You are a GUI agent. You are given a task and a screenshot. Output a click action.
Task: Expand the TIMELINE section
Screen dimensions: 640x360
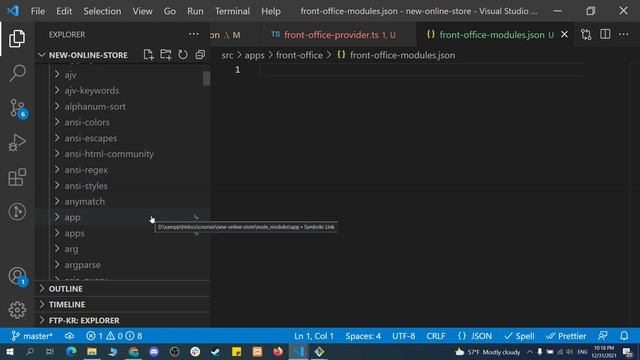122,304
